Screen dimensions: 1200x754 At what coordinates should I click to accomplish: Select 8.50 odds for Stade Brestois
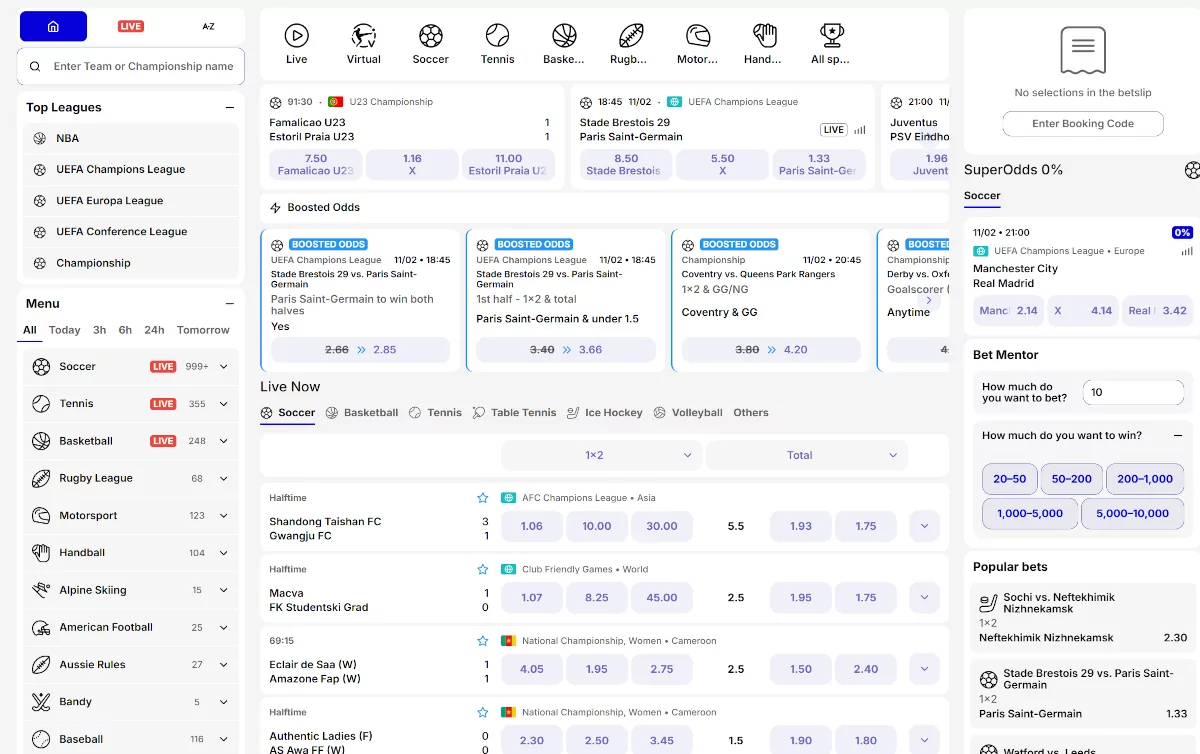(626, 164)
